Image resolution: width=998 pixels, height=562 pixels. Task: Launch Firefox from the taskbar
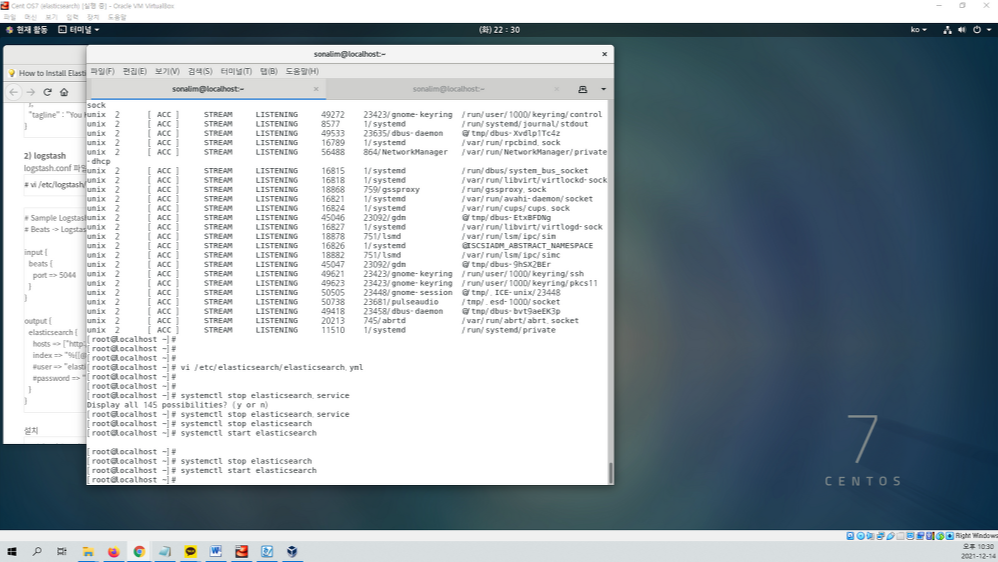coord(113,551)
